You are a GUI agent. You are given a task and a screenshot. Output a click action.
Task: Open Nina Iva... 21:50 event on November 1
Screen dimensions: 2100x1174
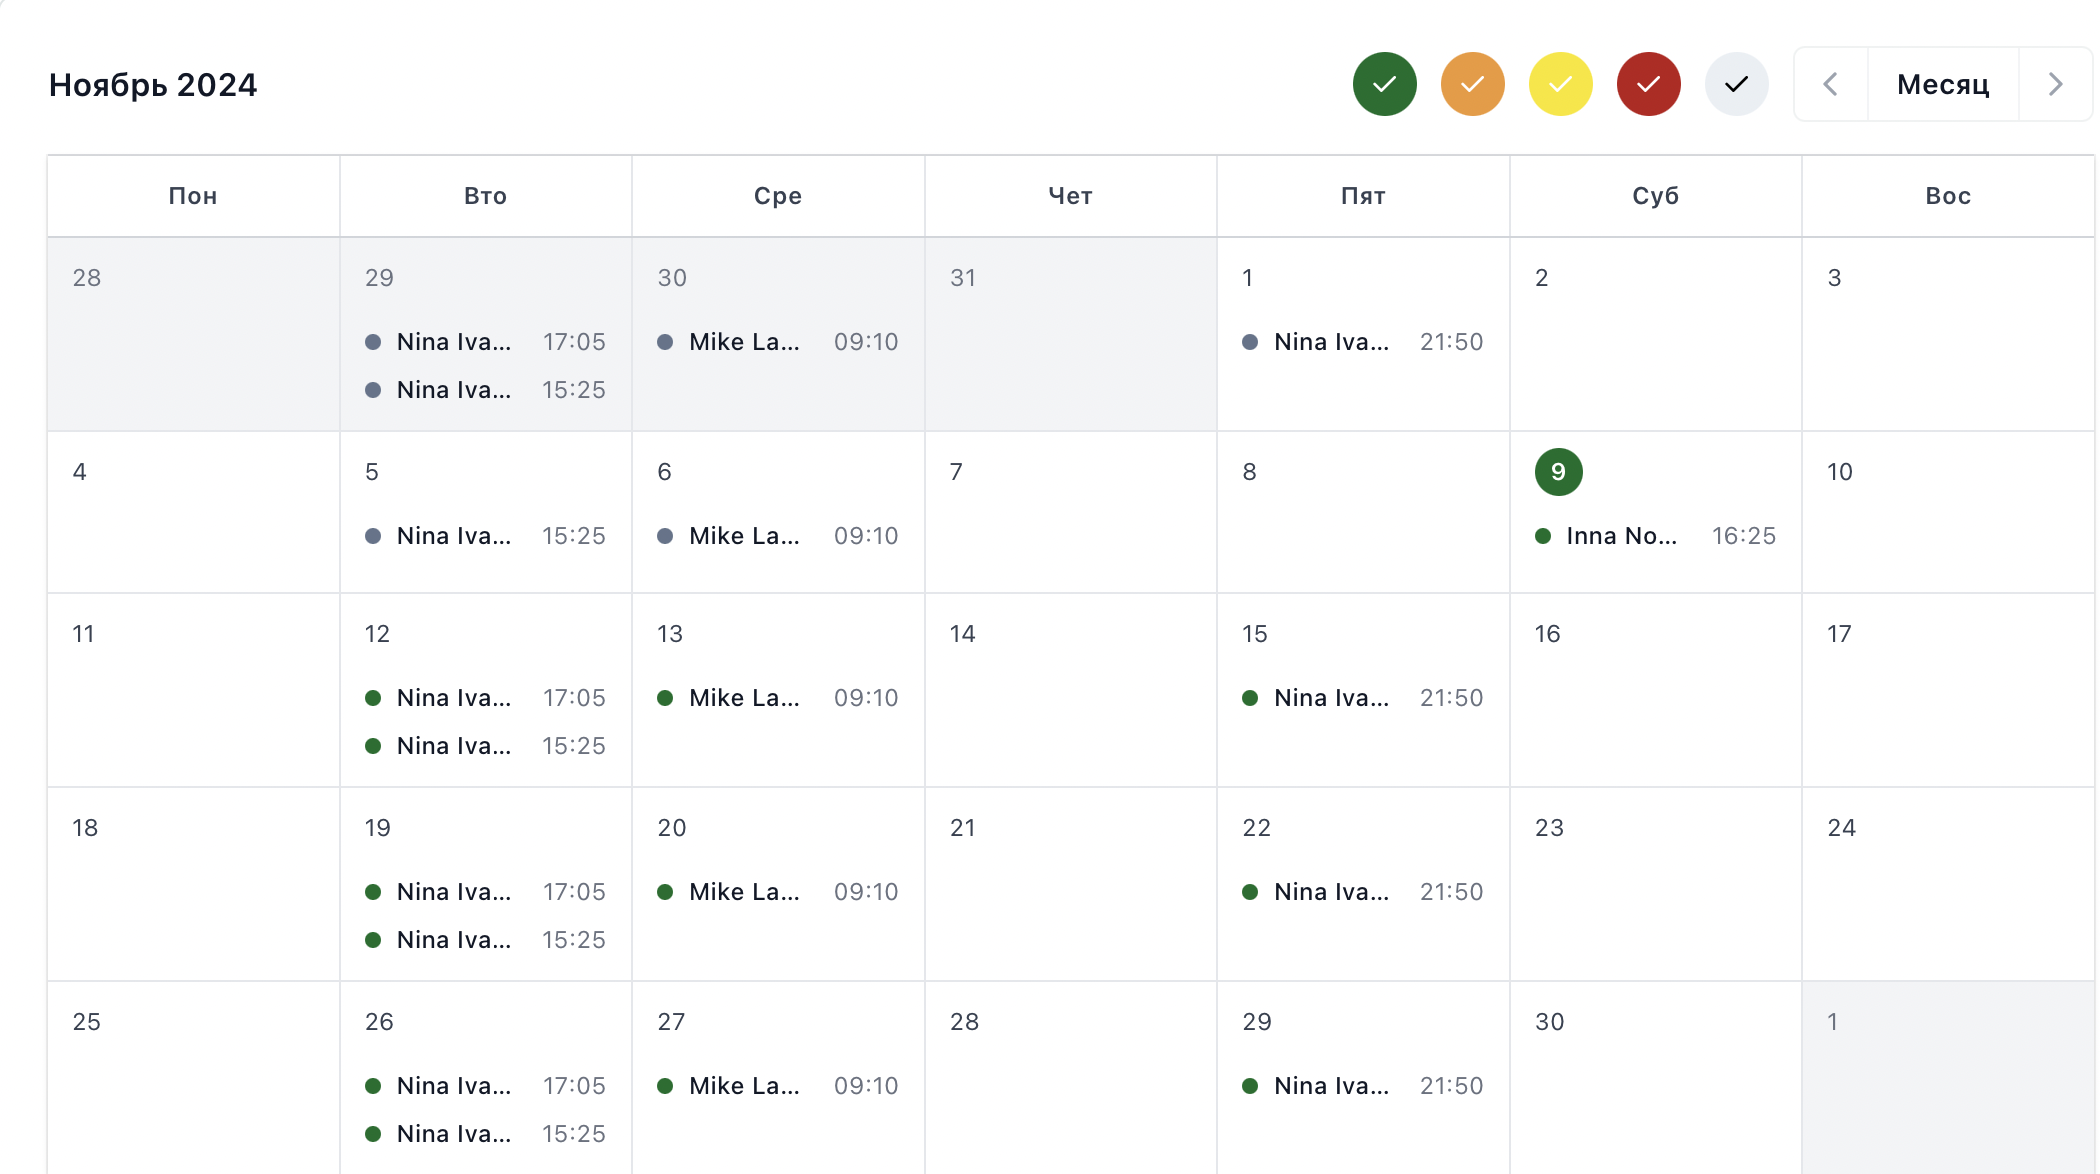(1362, 342)
